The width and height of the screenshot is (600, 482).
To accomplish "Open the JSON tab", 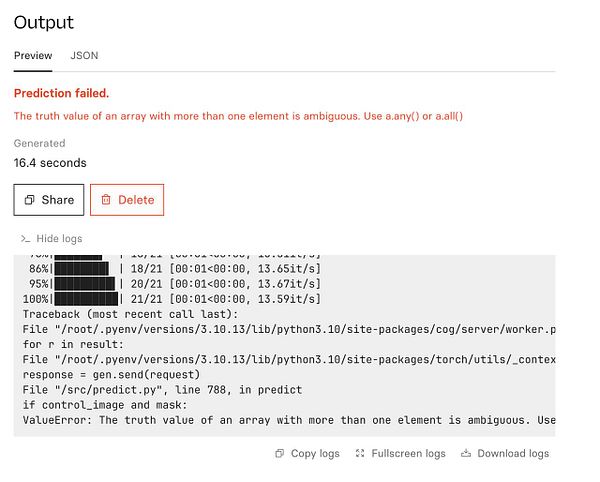I will pyautogui.click(x=84, y=56).
